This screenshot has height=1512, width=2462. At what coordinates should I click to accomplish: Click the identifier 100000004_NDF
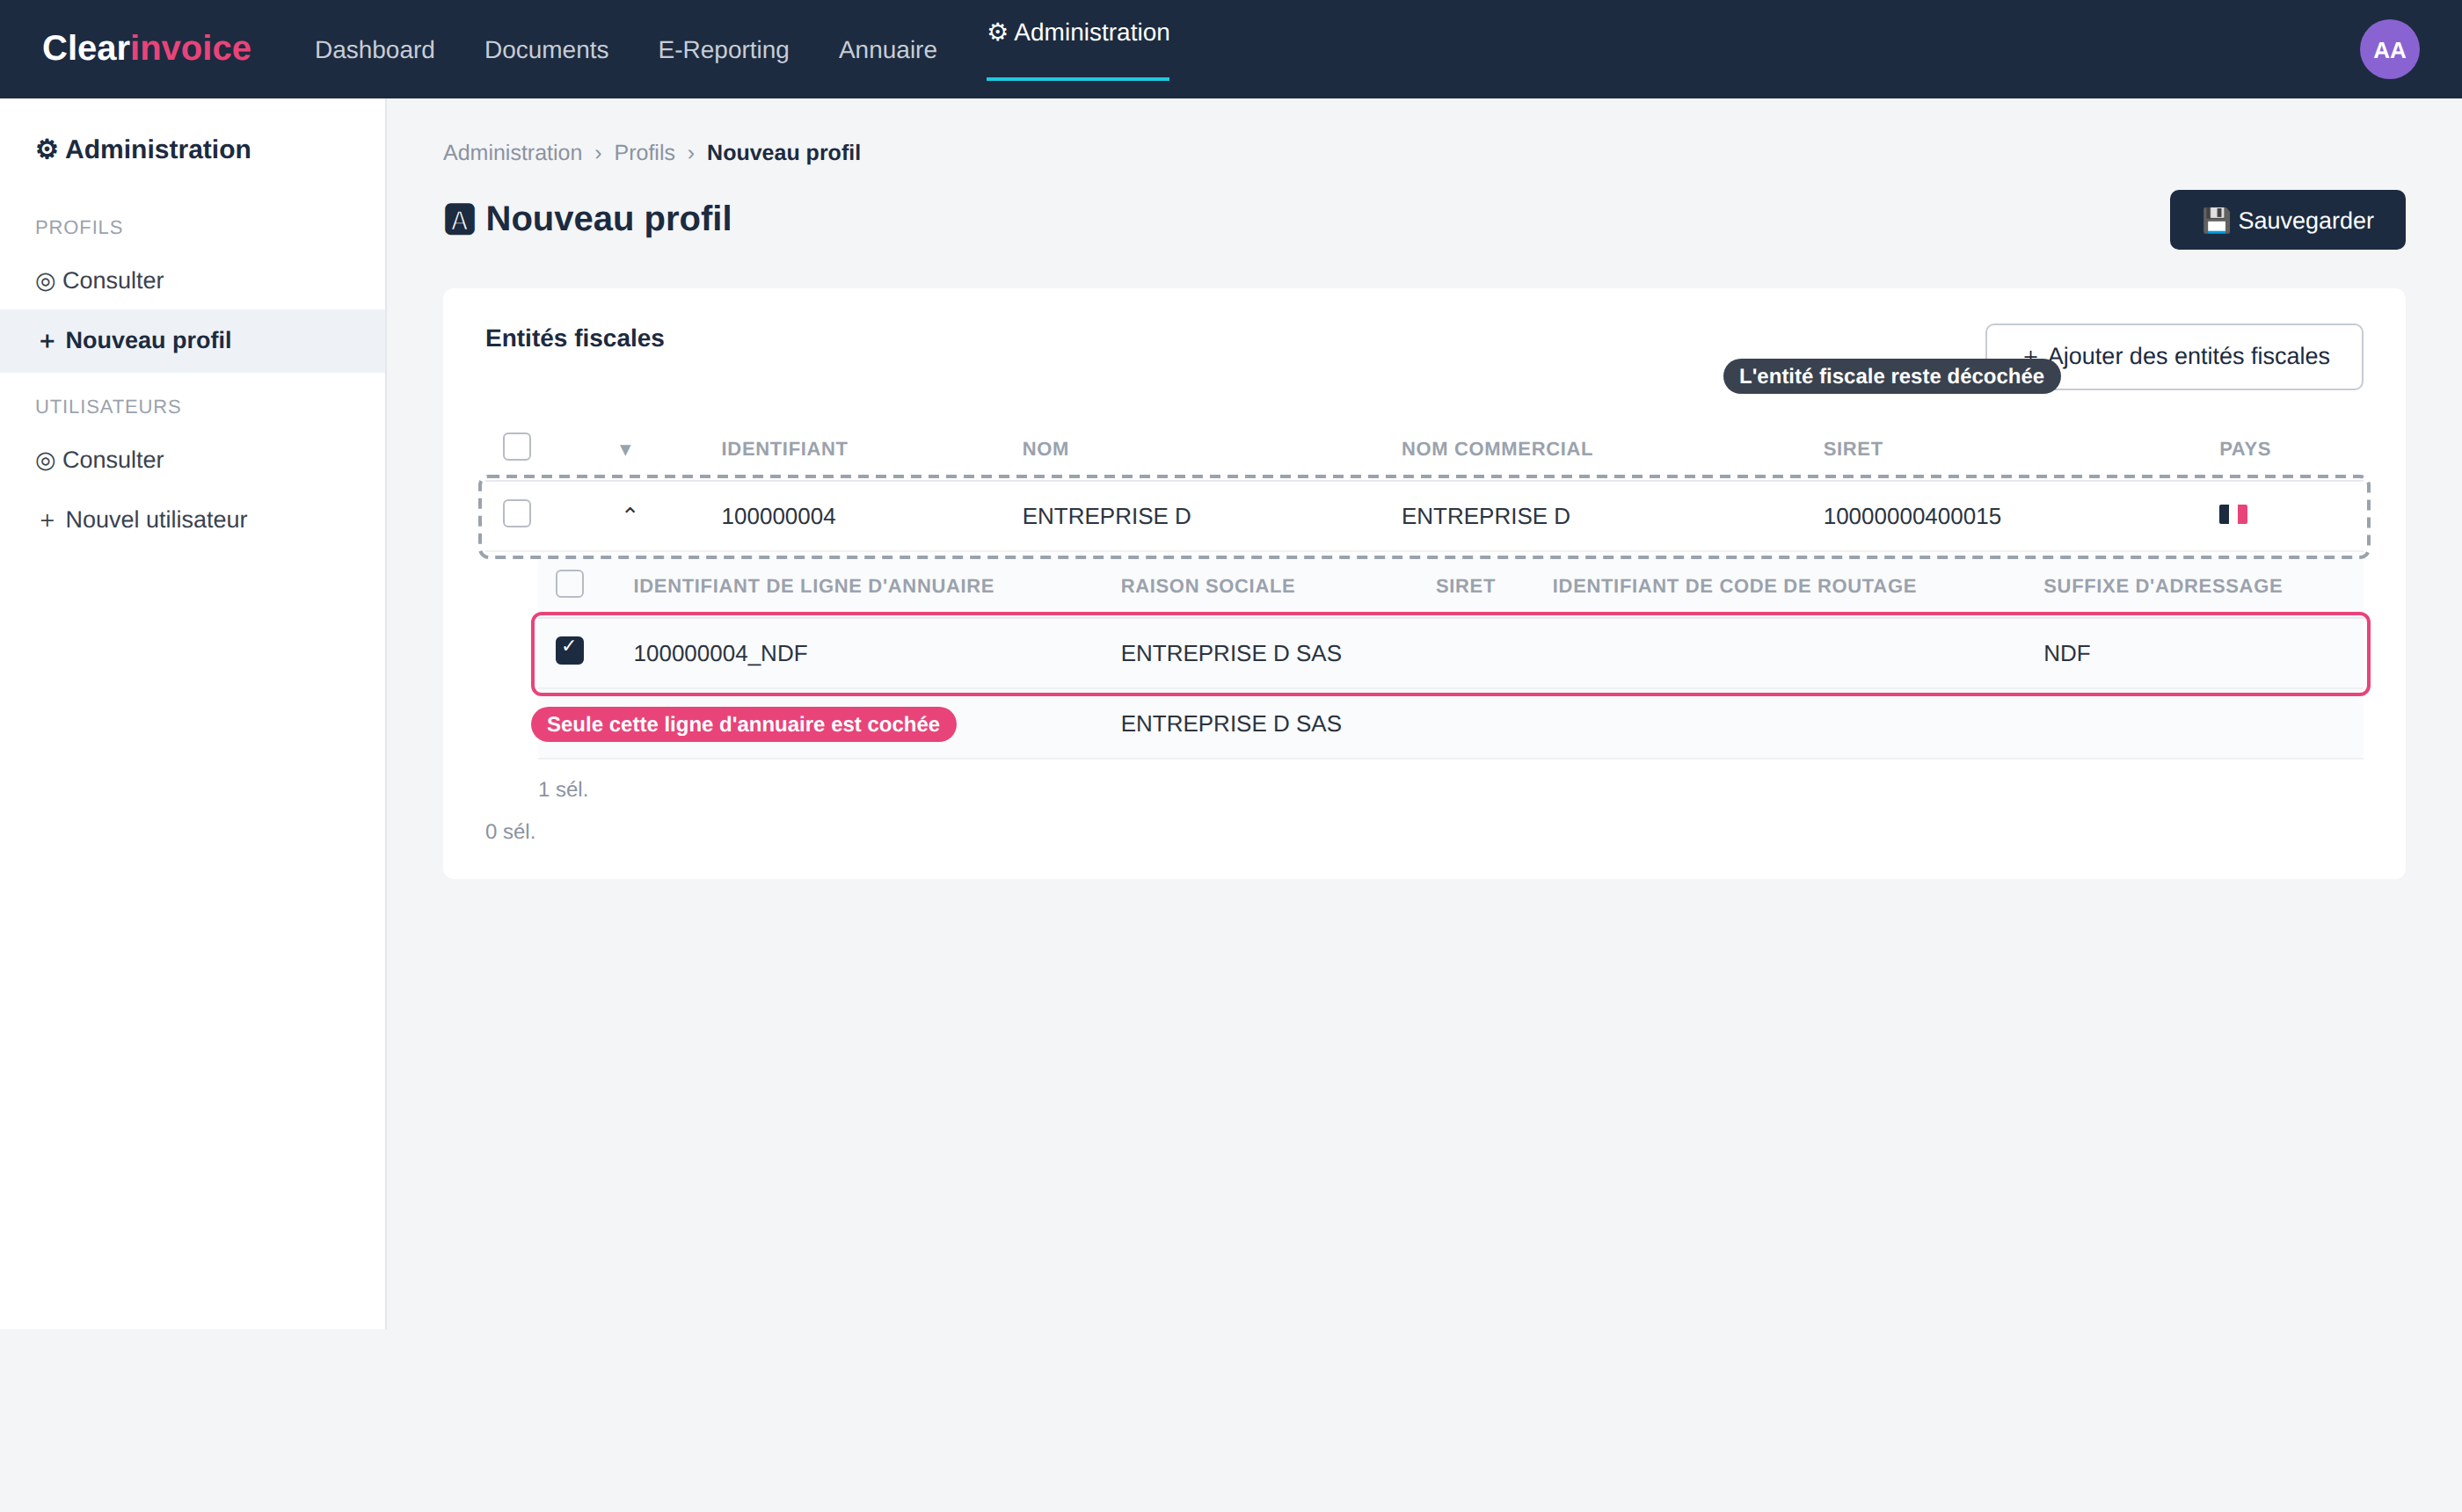click(720, 653)
